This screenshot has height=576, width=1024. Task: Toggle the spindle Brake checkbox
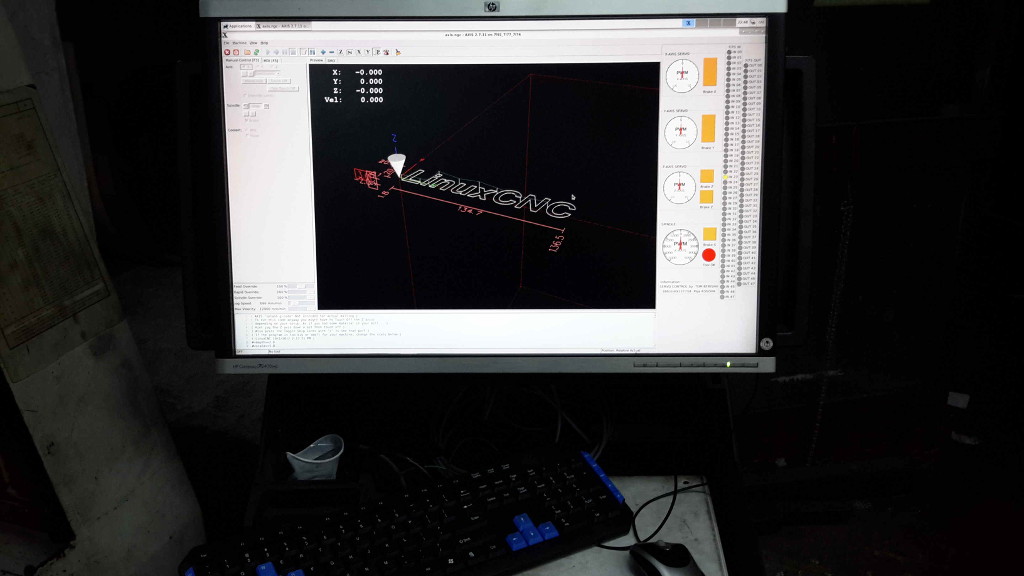click(x=252, y=120)
